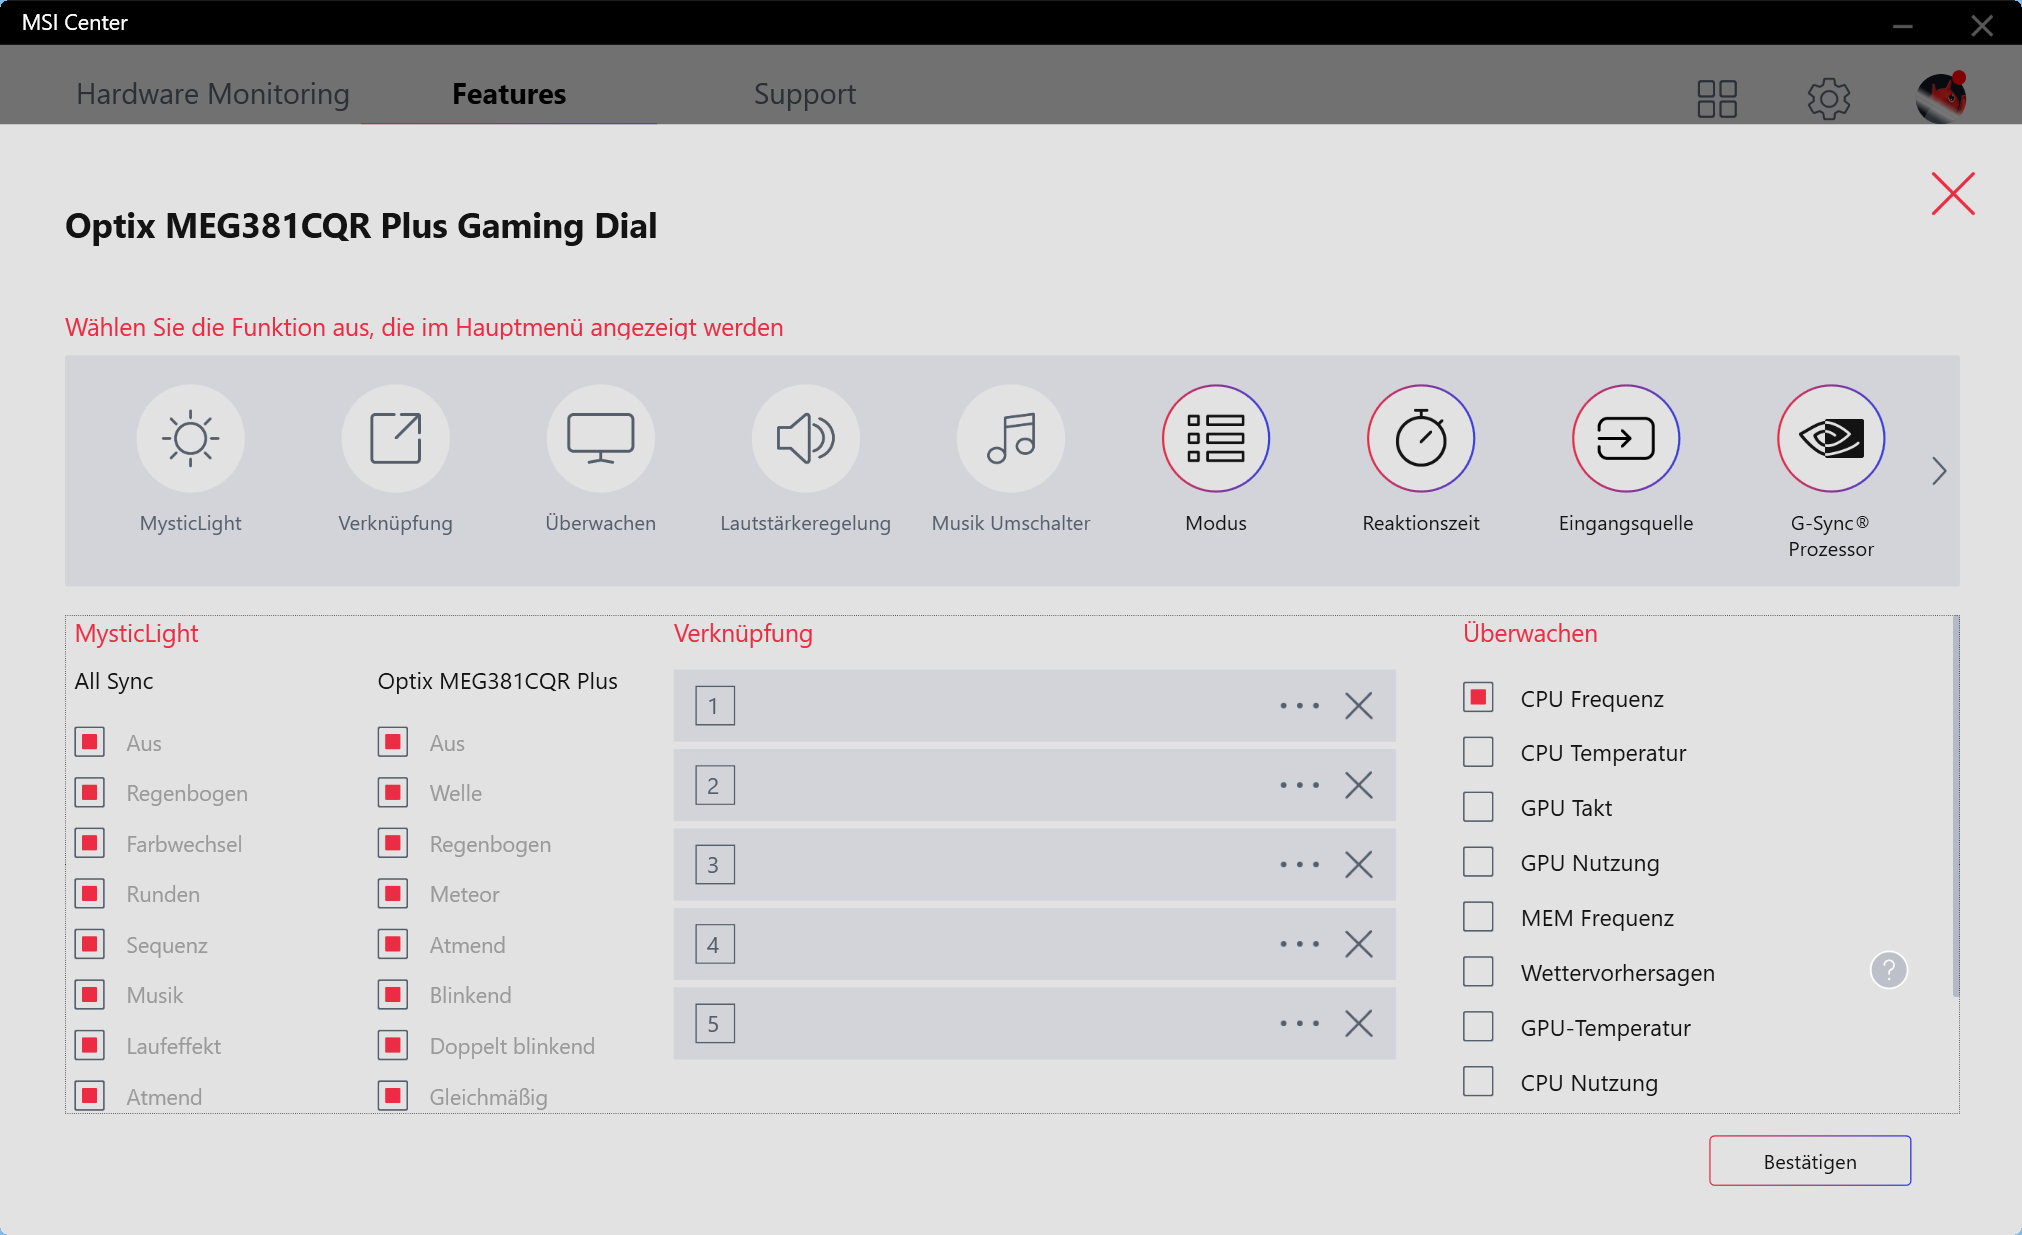This screenshot has width=2022, height=1235.
Task: Open the settings gear icon
Action: point(1829,98)
